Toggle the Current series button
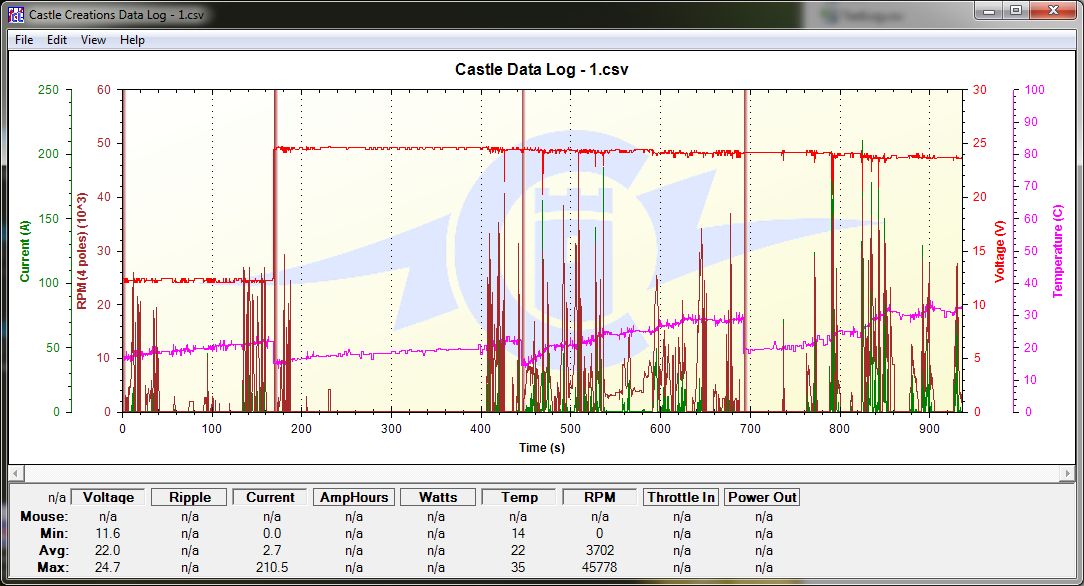Screen dimensions: 1084x586 click(x=270, y=497)
